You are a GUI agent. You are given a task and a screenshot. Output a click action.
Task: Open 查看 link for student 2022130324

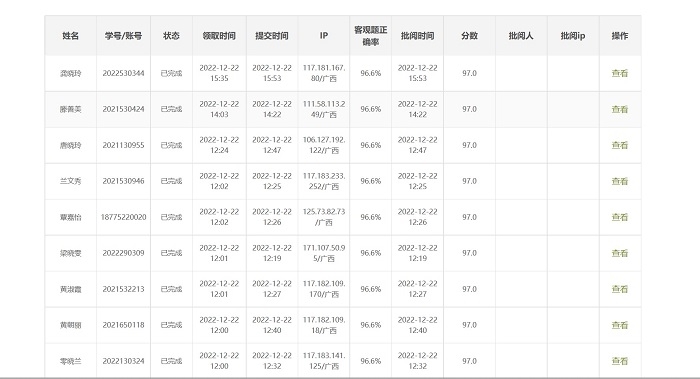point(620,361)
